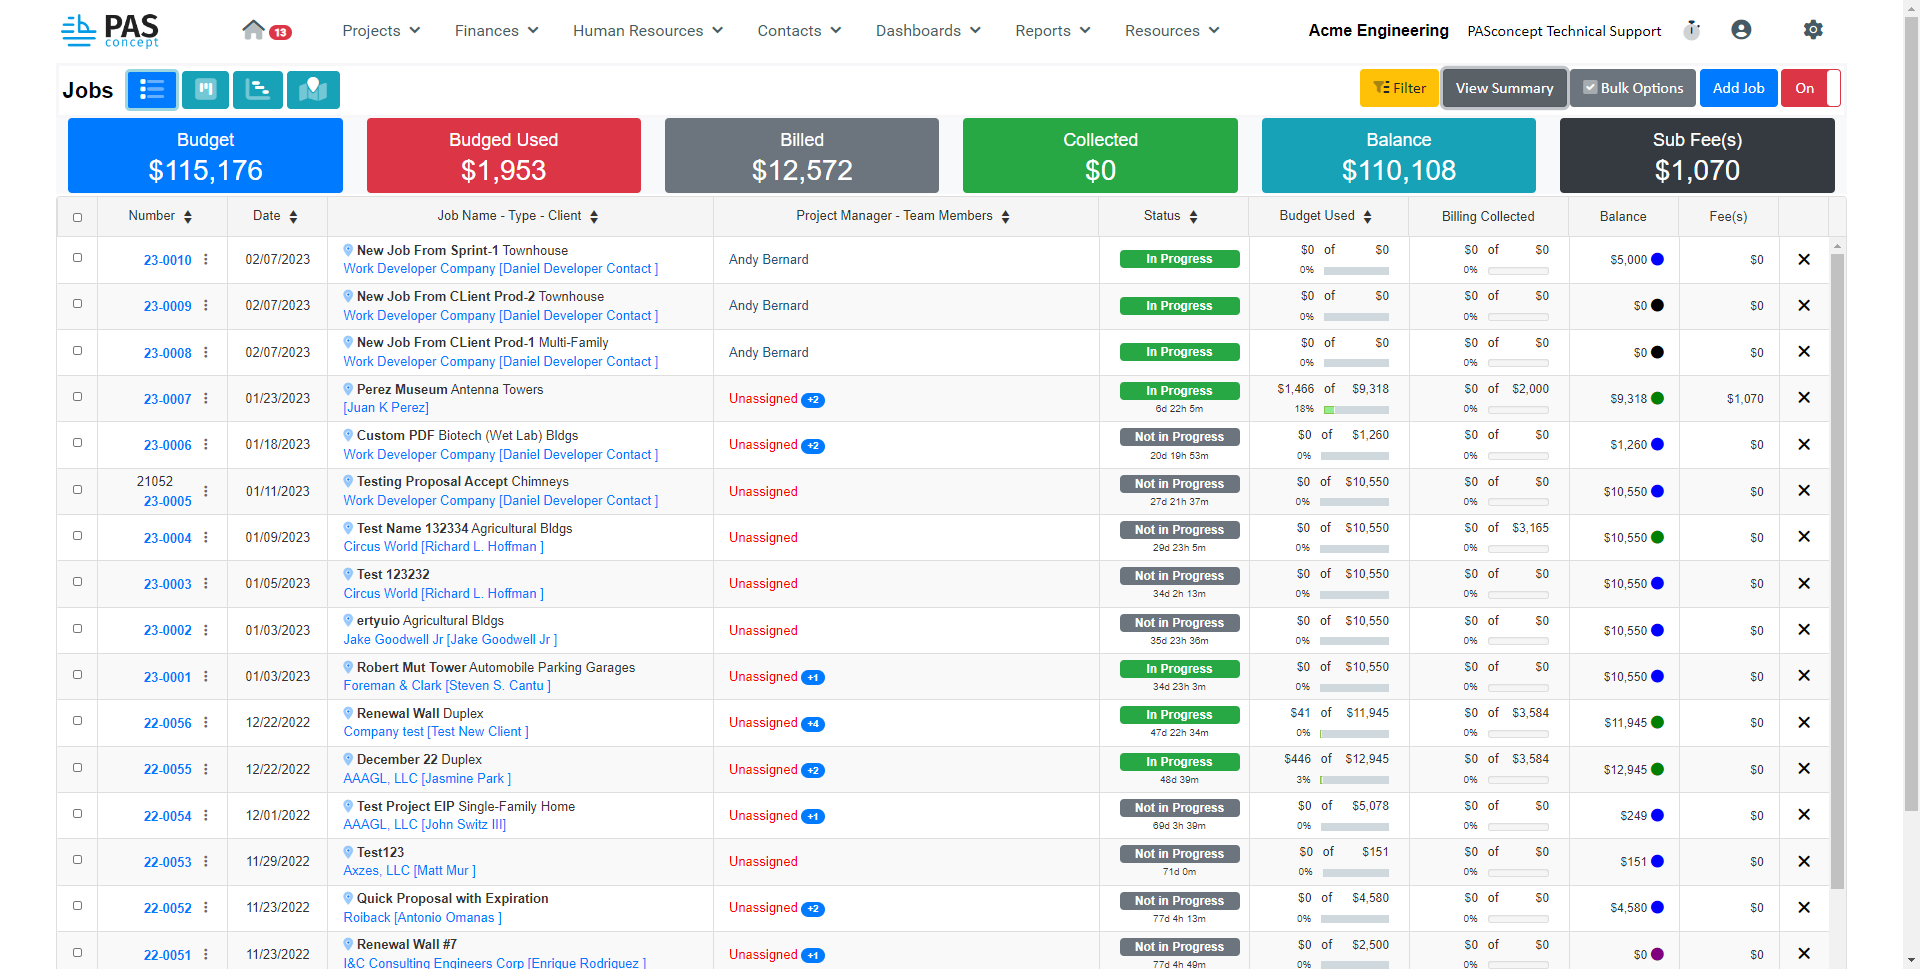Open the kanban board view icon
The height and width of the screenshot is (969, 1920).
205,90
